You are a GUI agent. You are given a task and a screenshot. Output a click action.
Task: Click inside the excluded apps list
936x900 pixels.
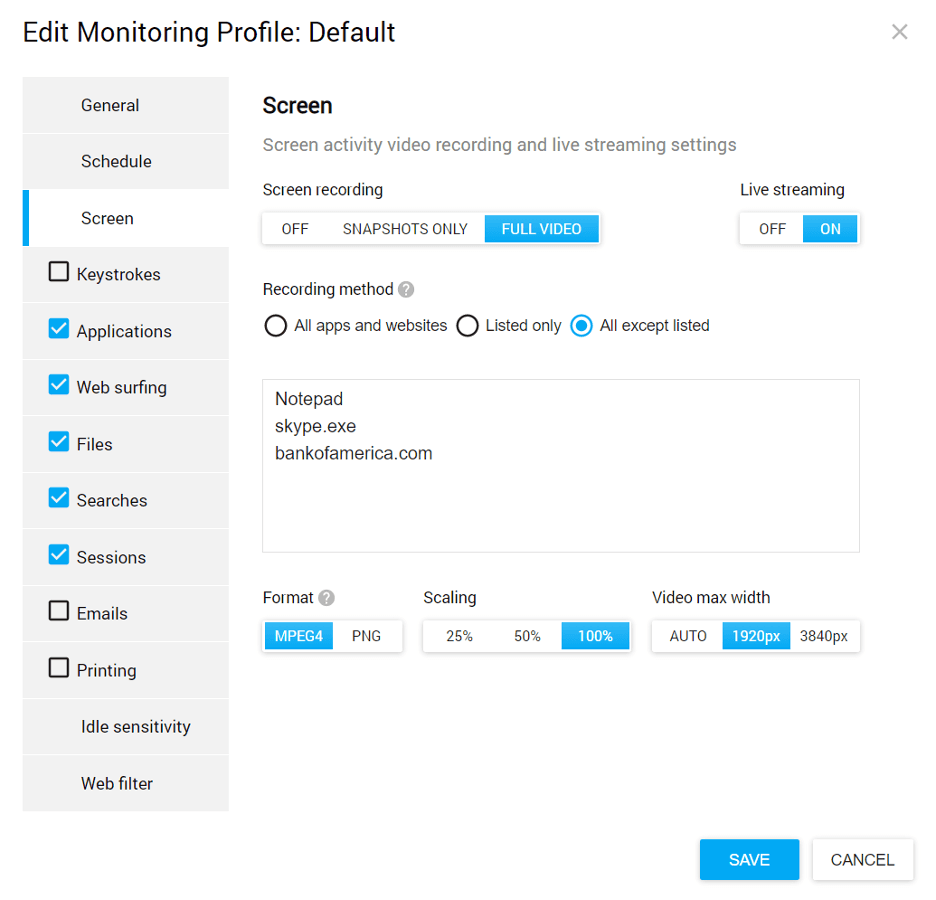pos(560,465)
